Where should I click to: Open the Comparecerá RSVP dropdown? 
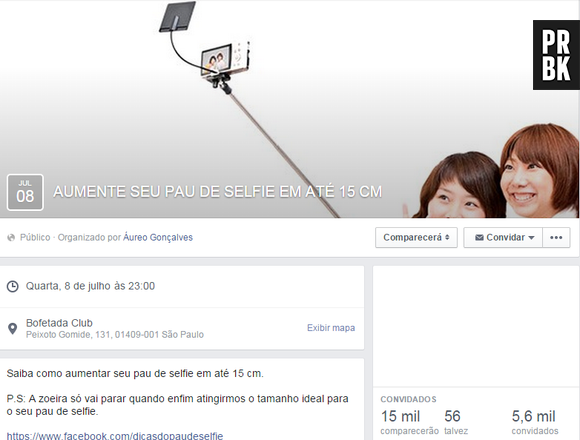[416, 237]
